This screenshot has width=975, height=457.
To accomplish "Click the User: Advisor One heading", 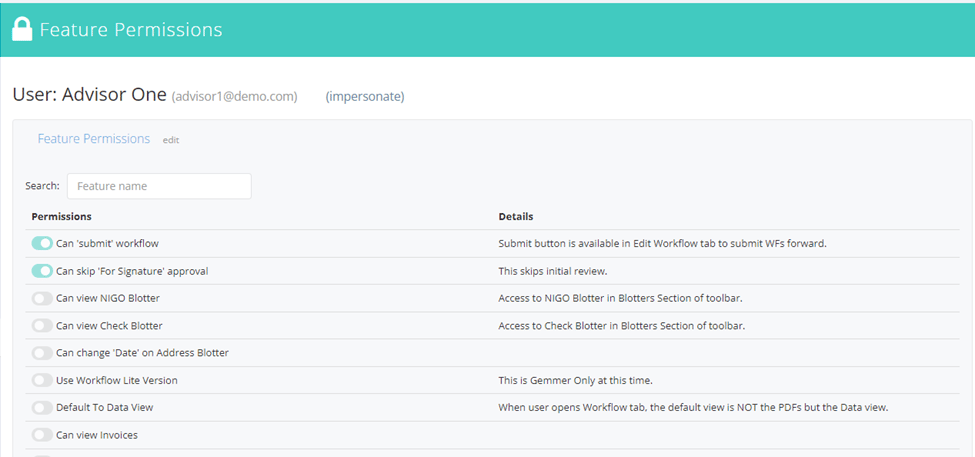I will [x=90, y=95].
